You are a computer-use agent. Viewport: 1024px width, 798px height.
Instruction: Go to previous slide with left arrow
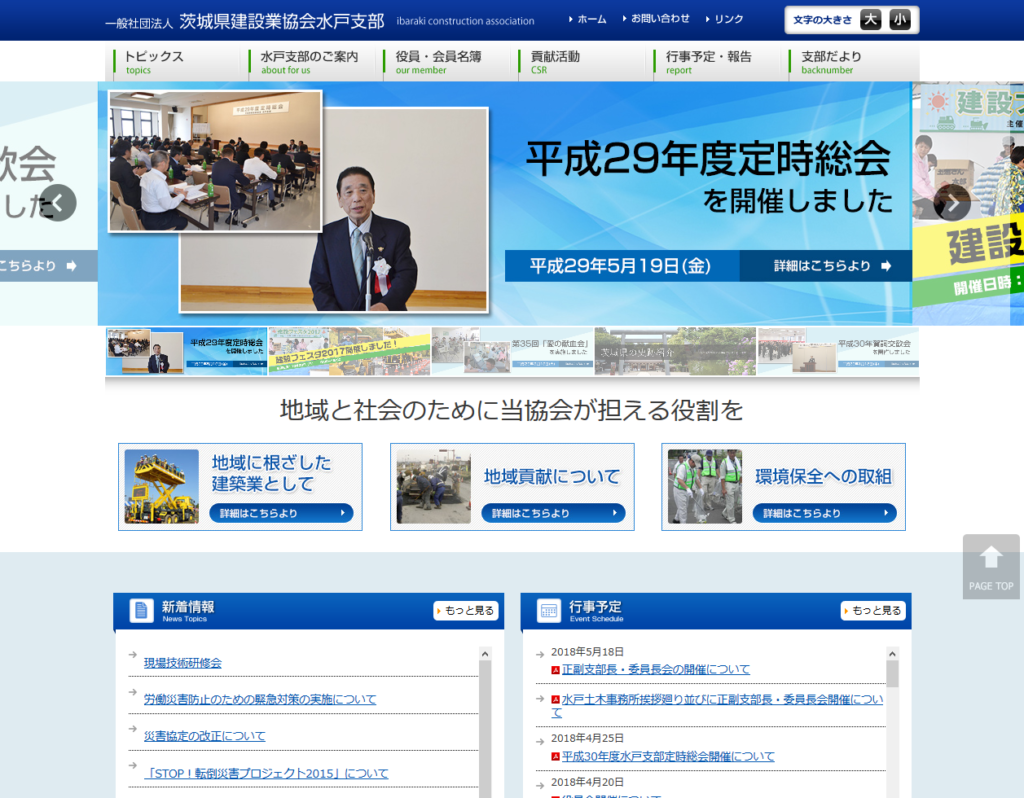click(x=58, y=203)
